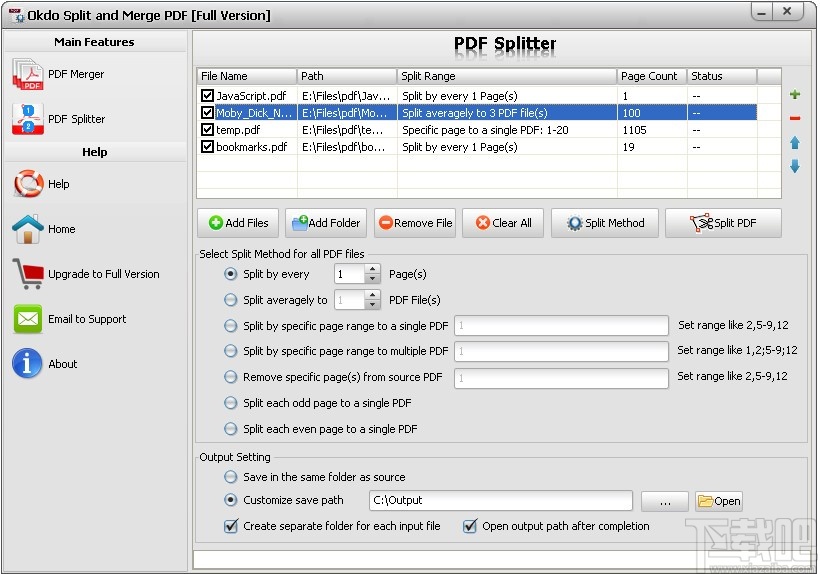Browse for save path with ellipsis button

pos(665,501)
